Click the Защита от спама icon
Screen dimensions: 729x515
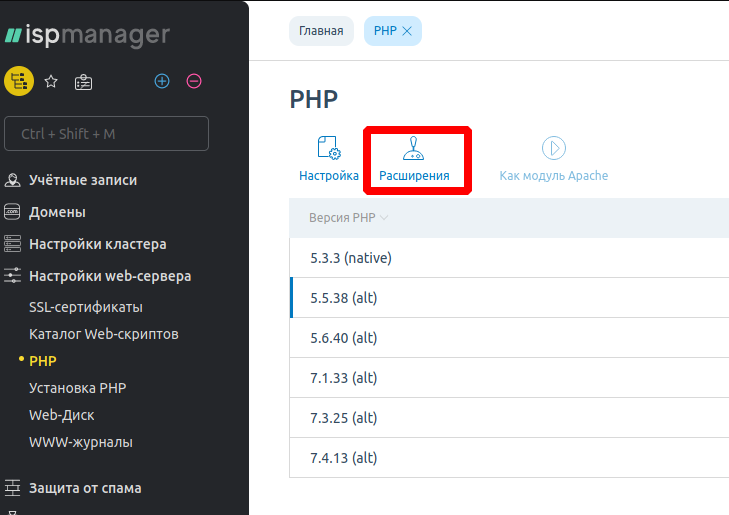[x=12, y=488]
